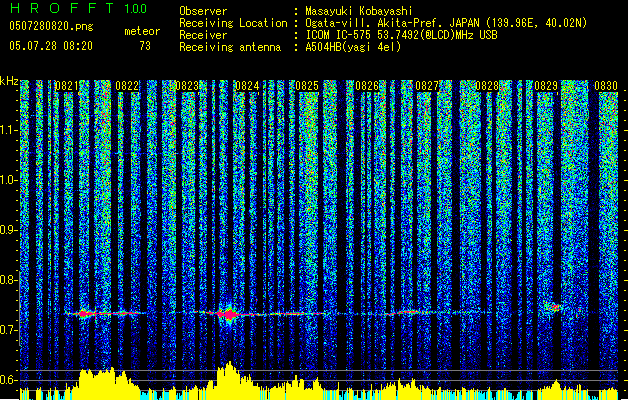Click the meteor label
629x400 pixels.
[x=142, y=31]
